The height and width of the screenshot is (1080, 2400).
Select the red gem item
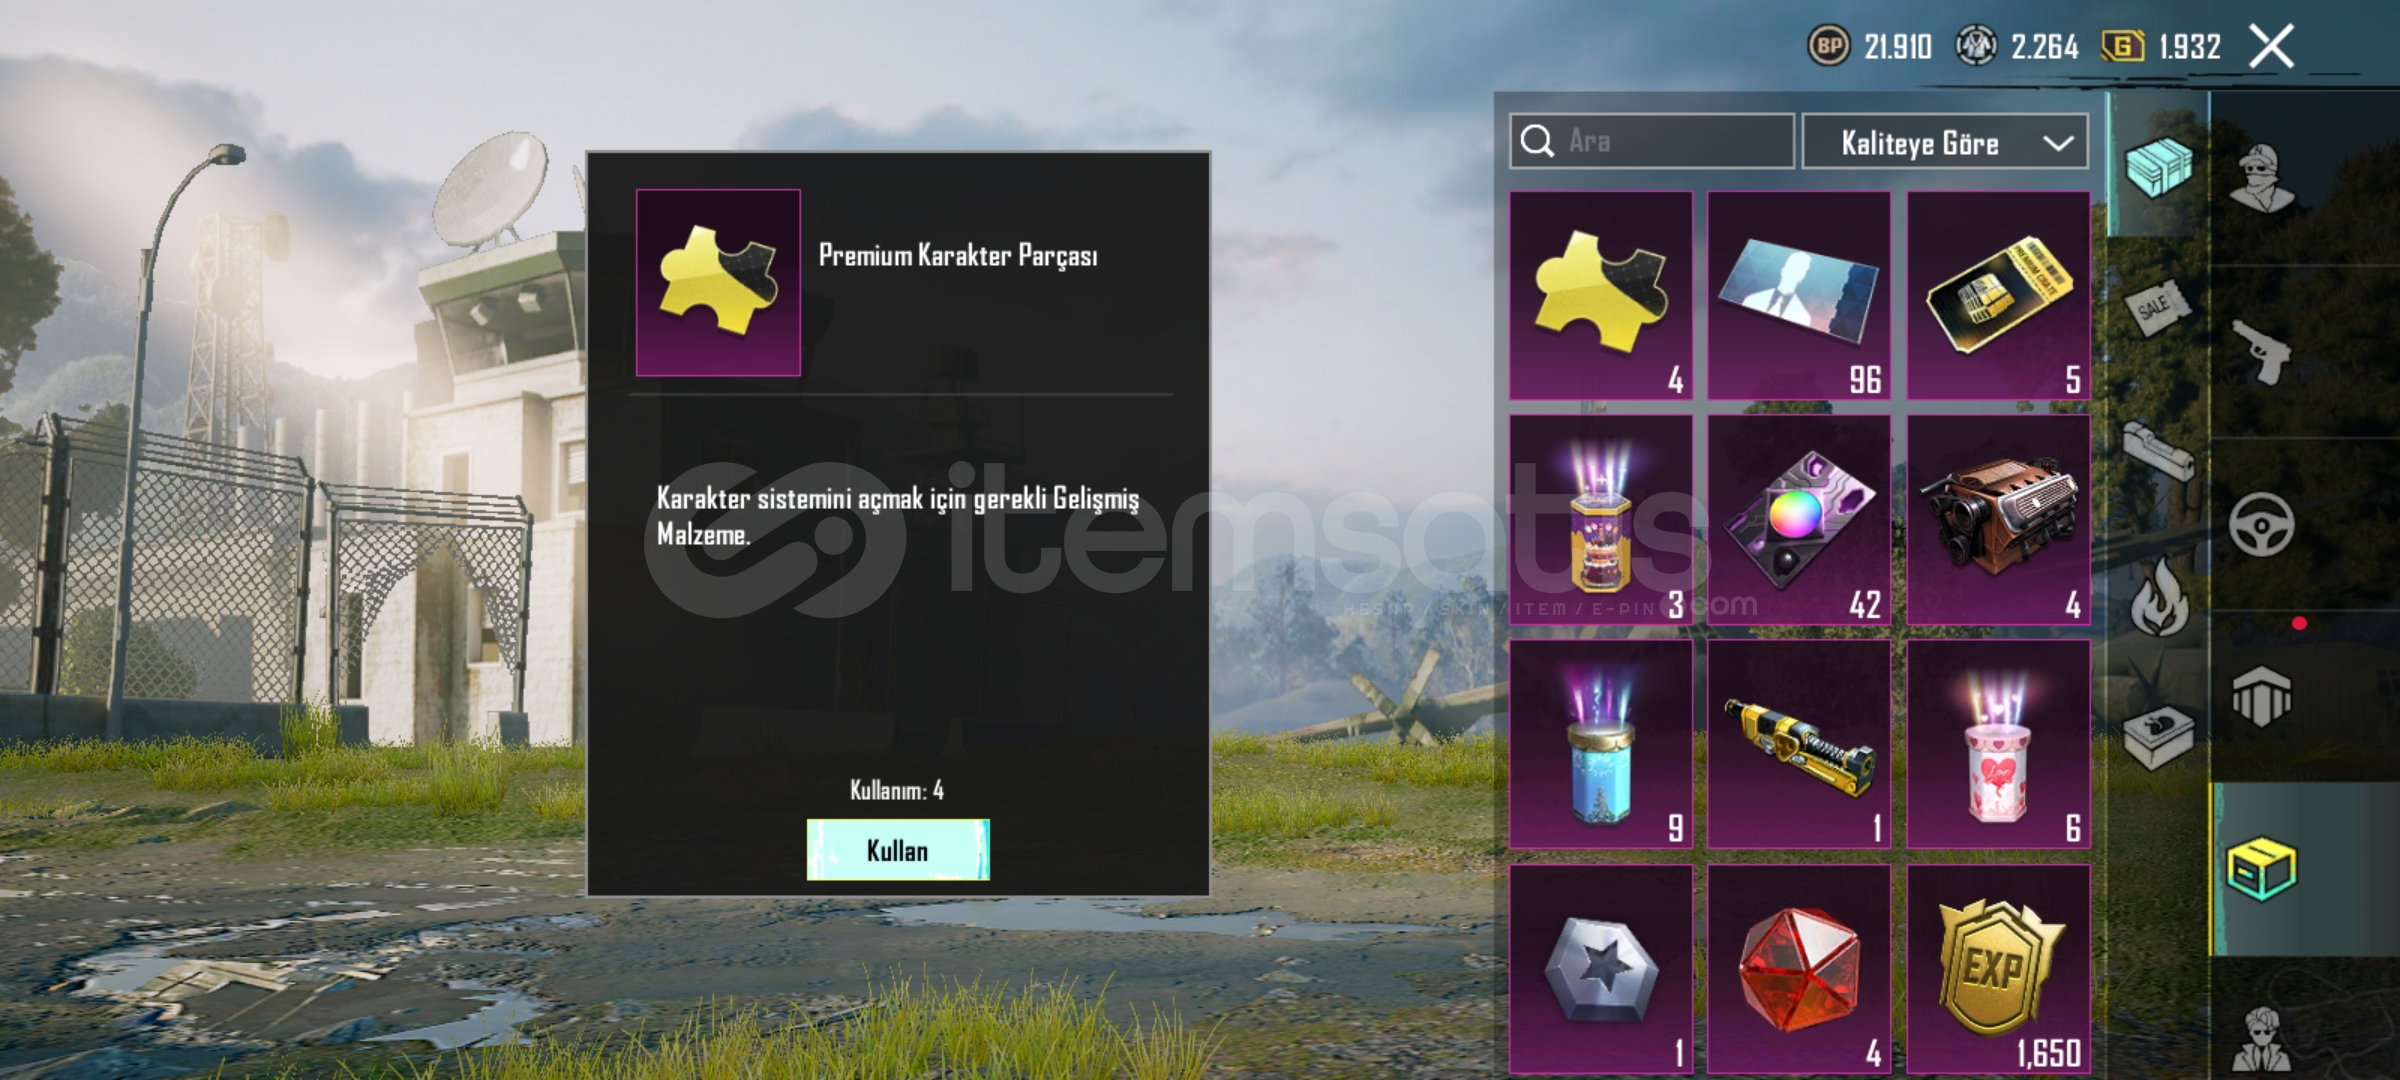[1798, 969]
